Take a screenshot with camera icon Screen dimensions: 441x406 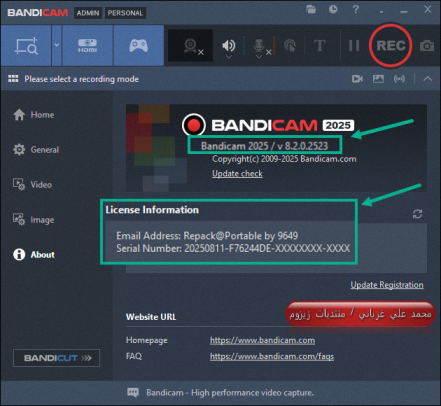pyautogui.click(x=427, y=46)
